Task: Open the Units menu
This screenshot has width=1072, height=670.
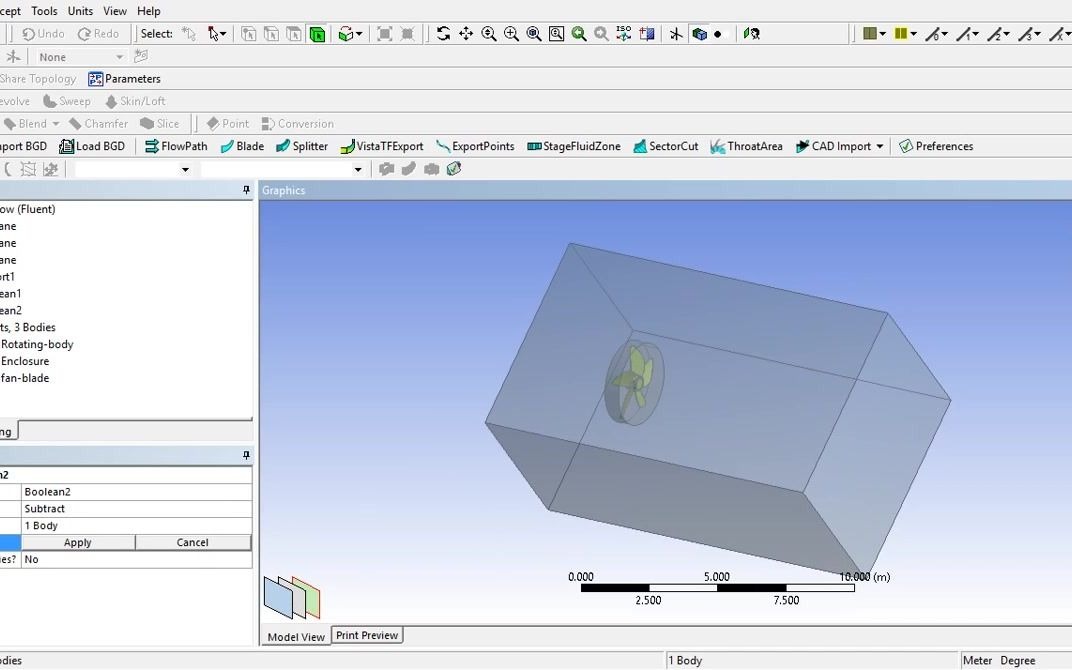Action: 80,11
